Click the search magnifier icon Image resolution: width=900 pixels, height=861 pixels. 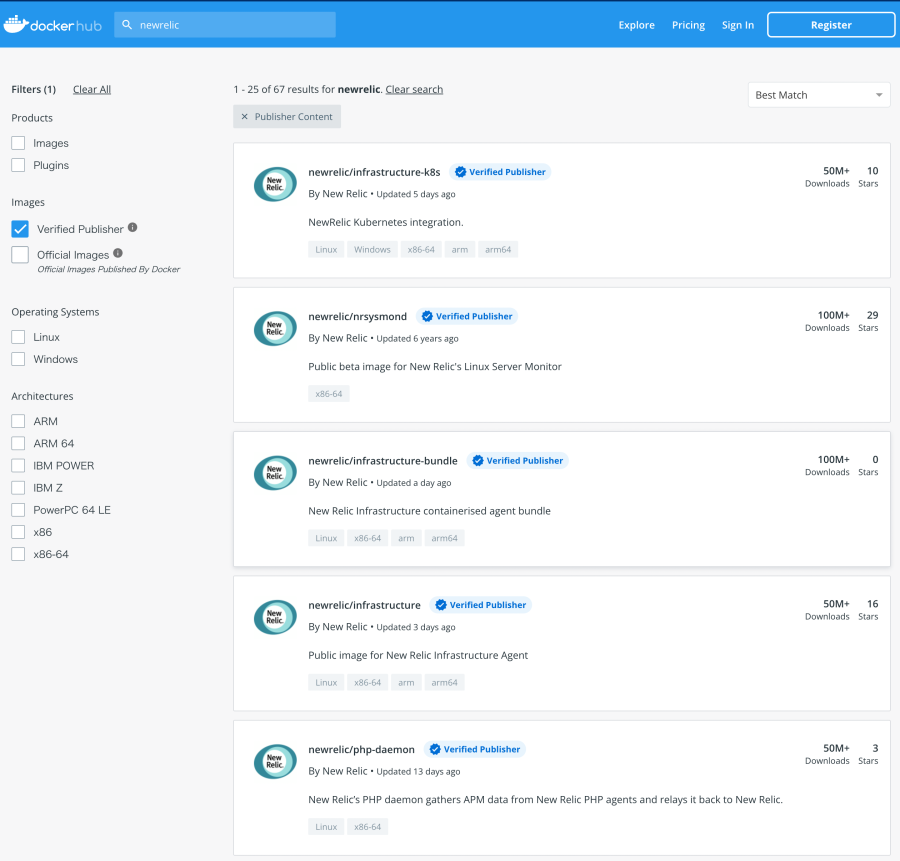tap(127, 24)
